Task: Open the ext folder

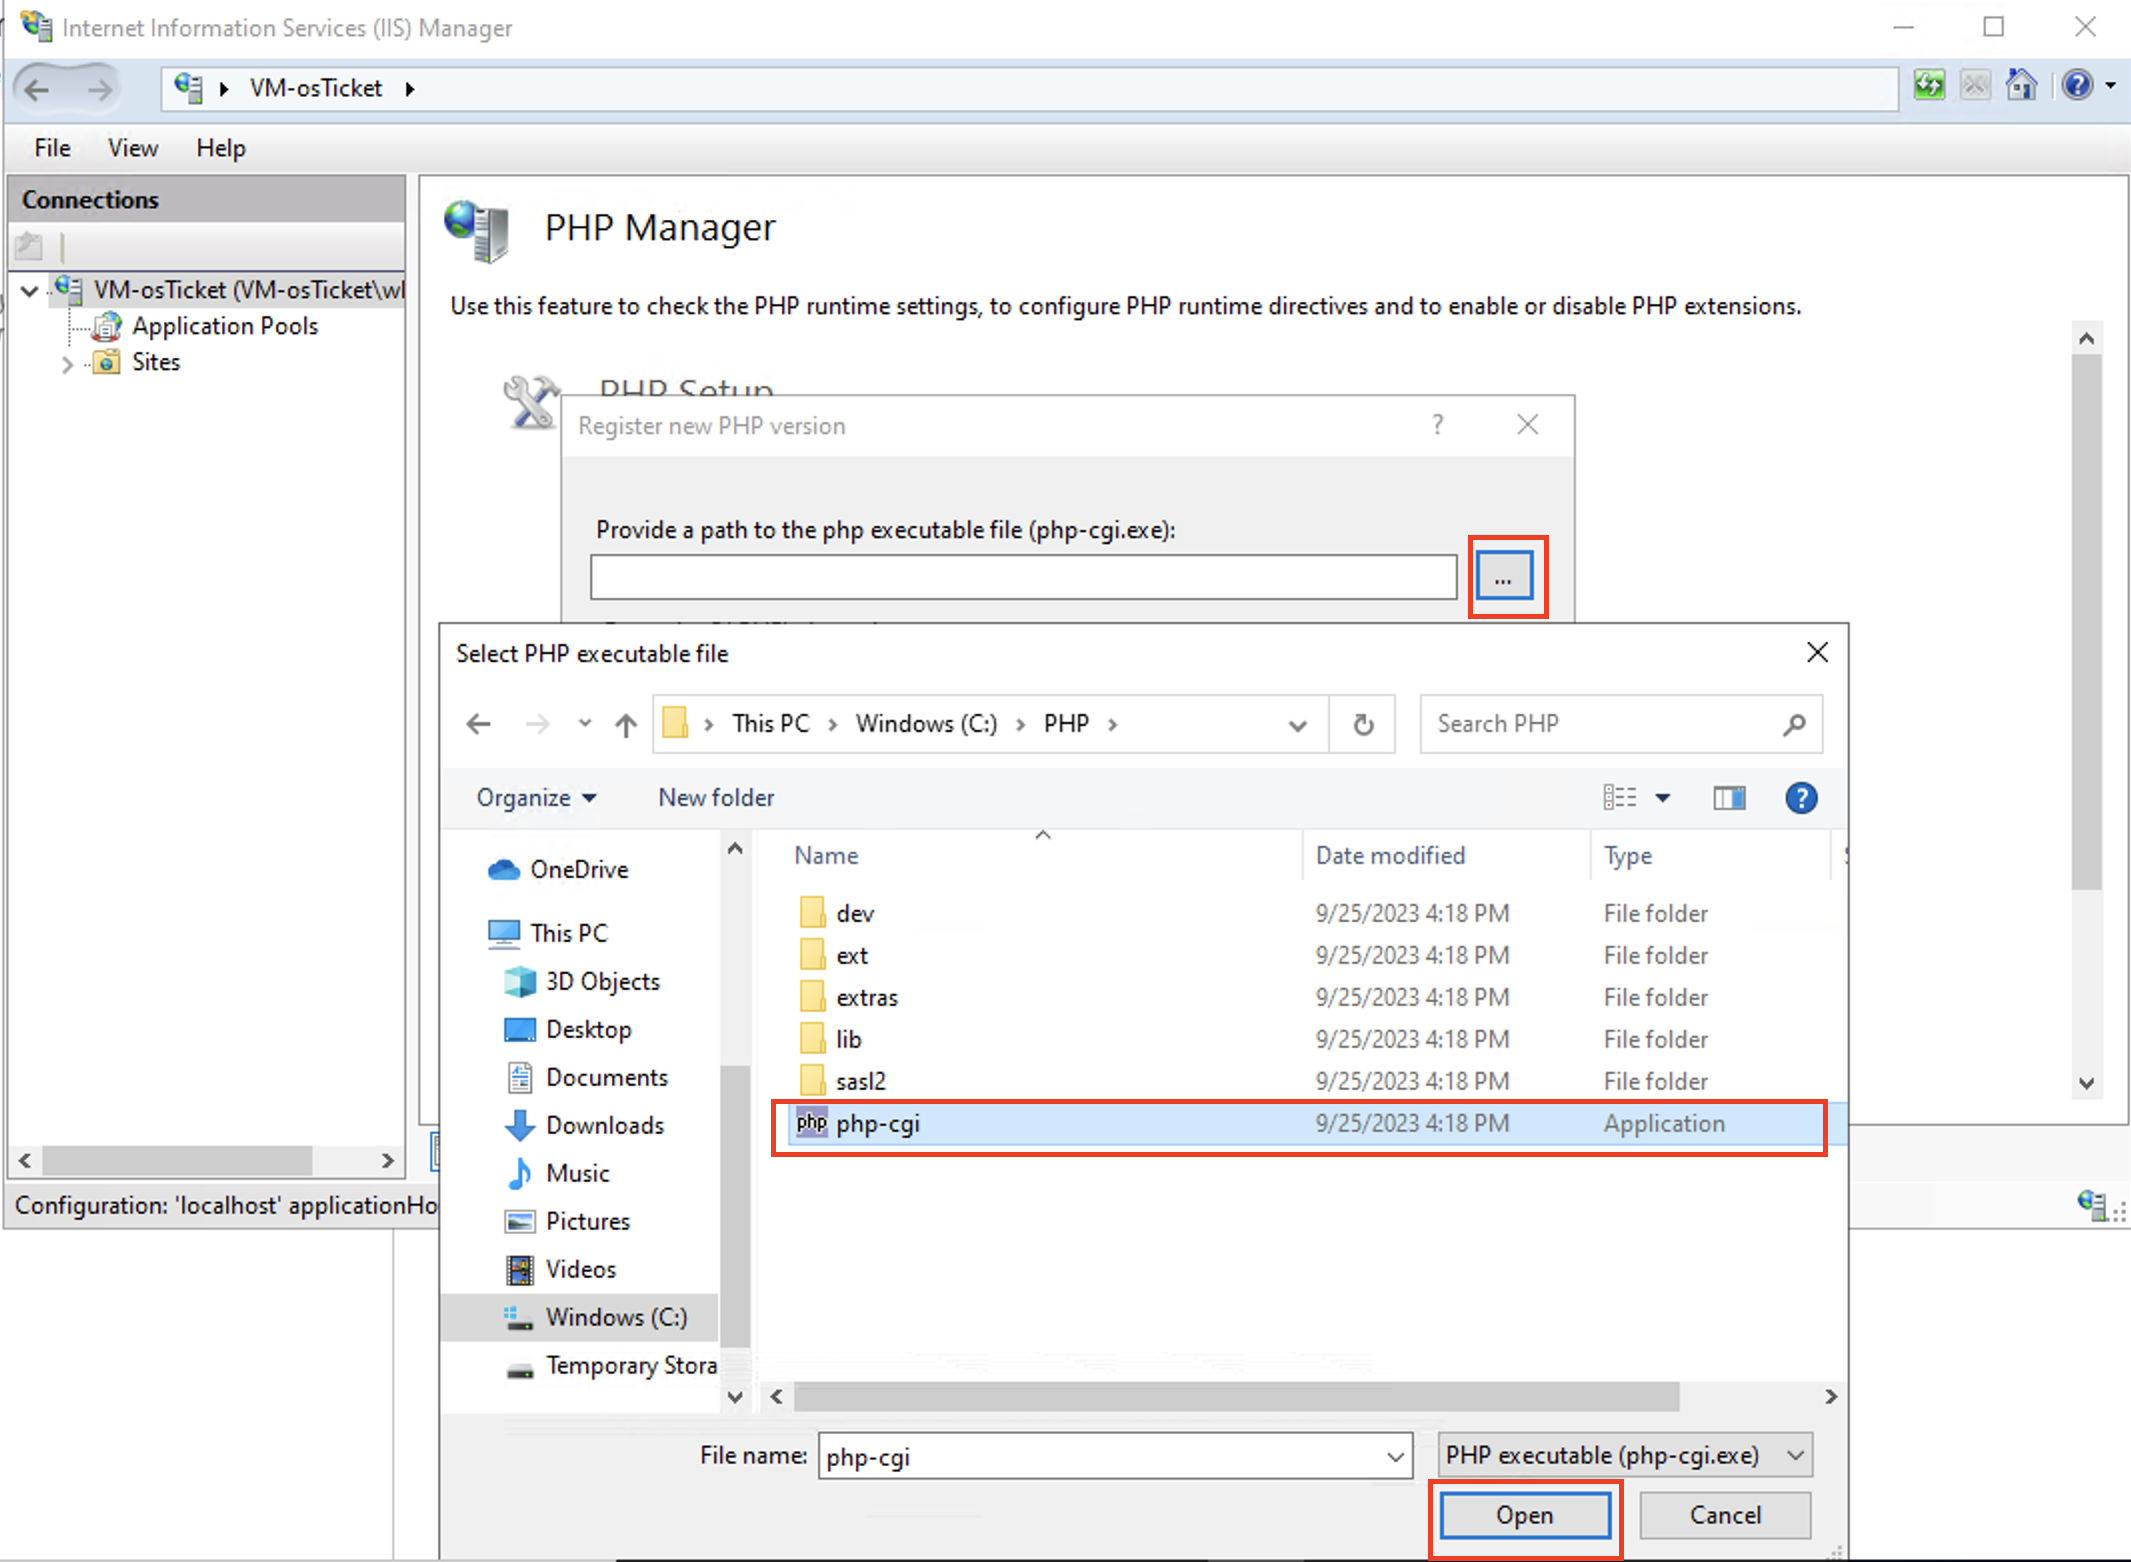Action: tap(852, 956)
